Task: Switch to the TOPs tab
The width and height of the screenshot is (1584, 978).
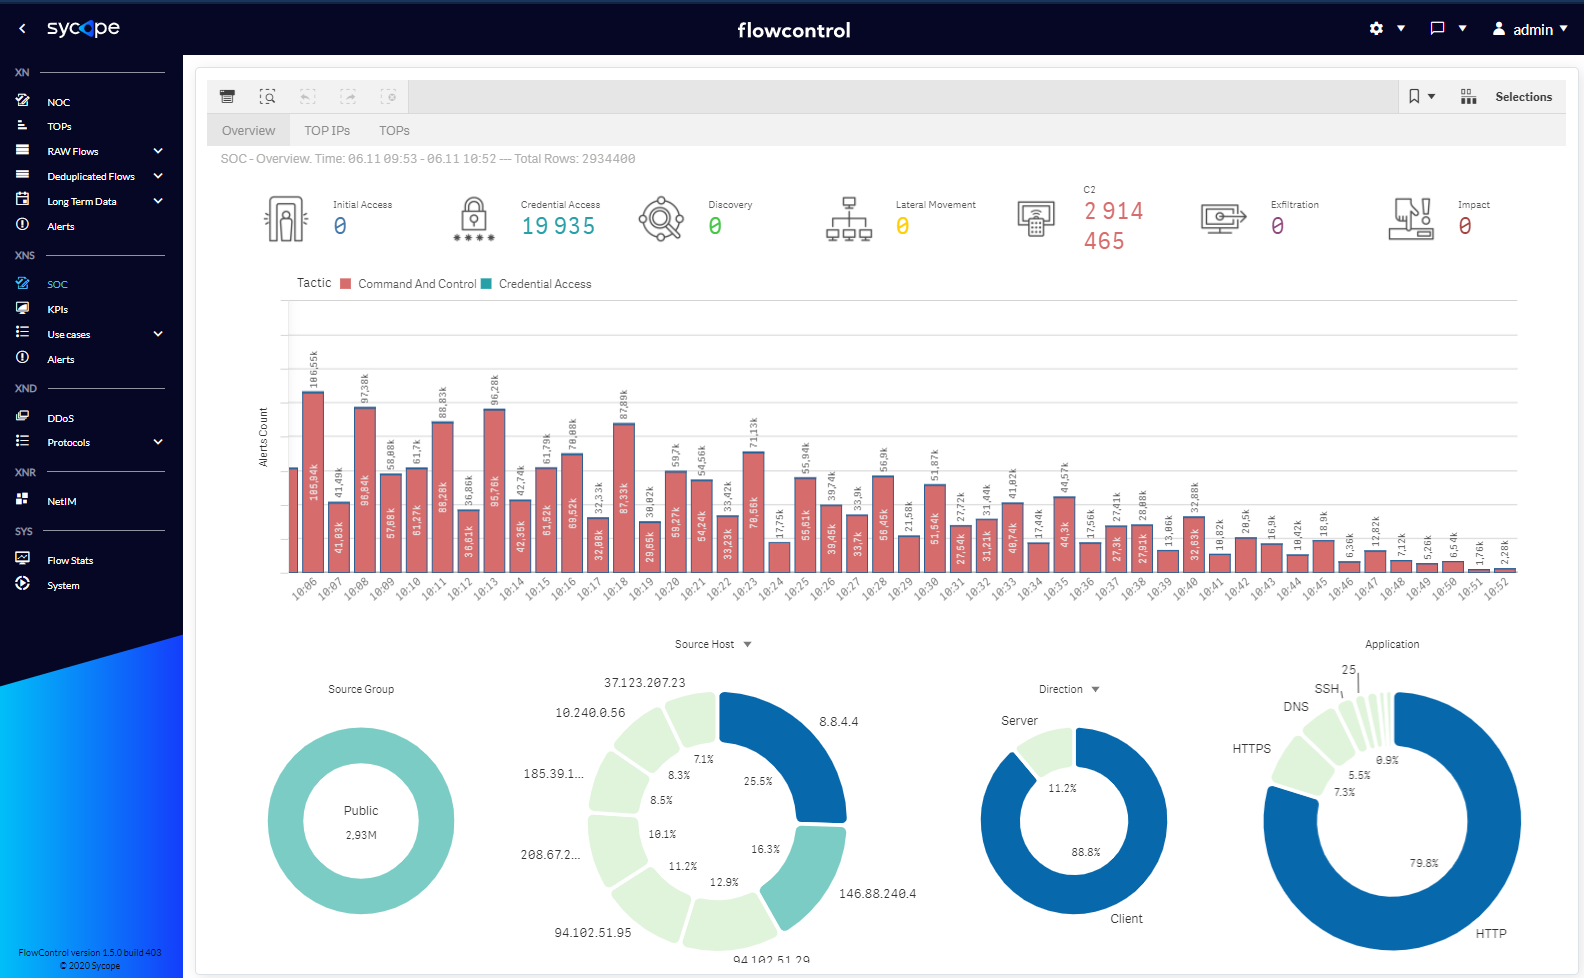Action: [x=394, y=131]
